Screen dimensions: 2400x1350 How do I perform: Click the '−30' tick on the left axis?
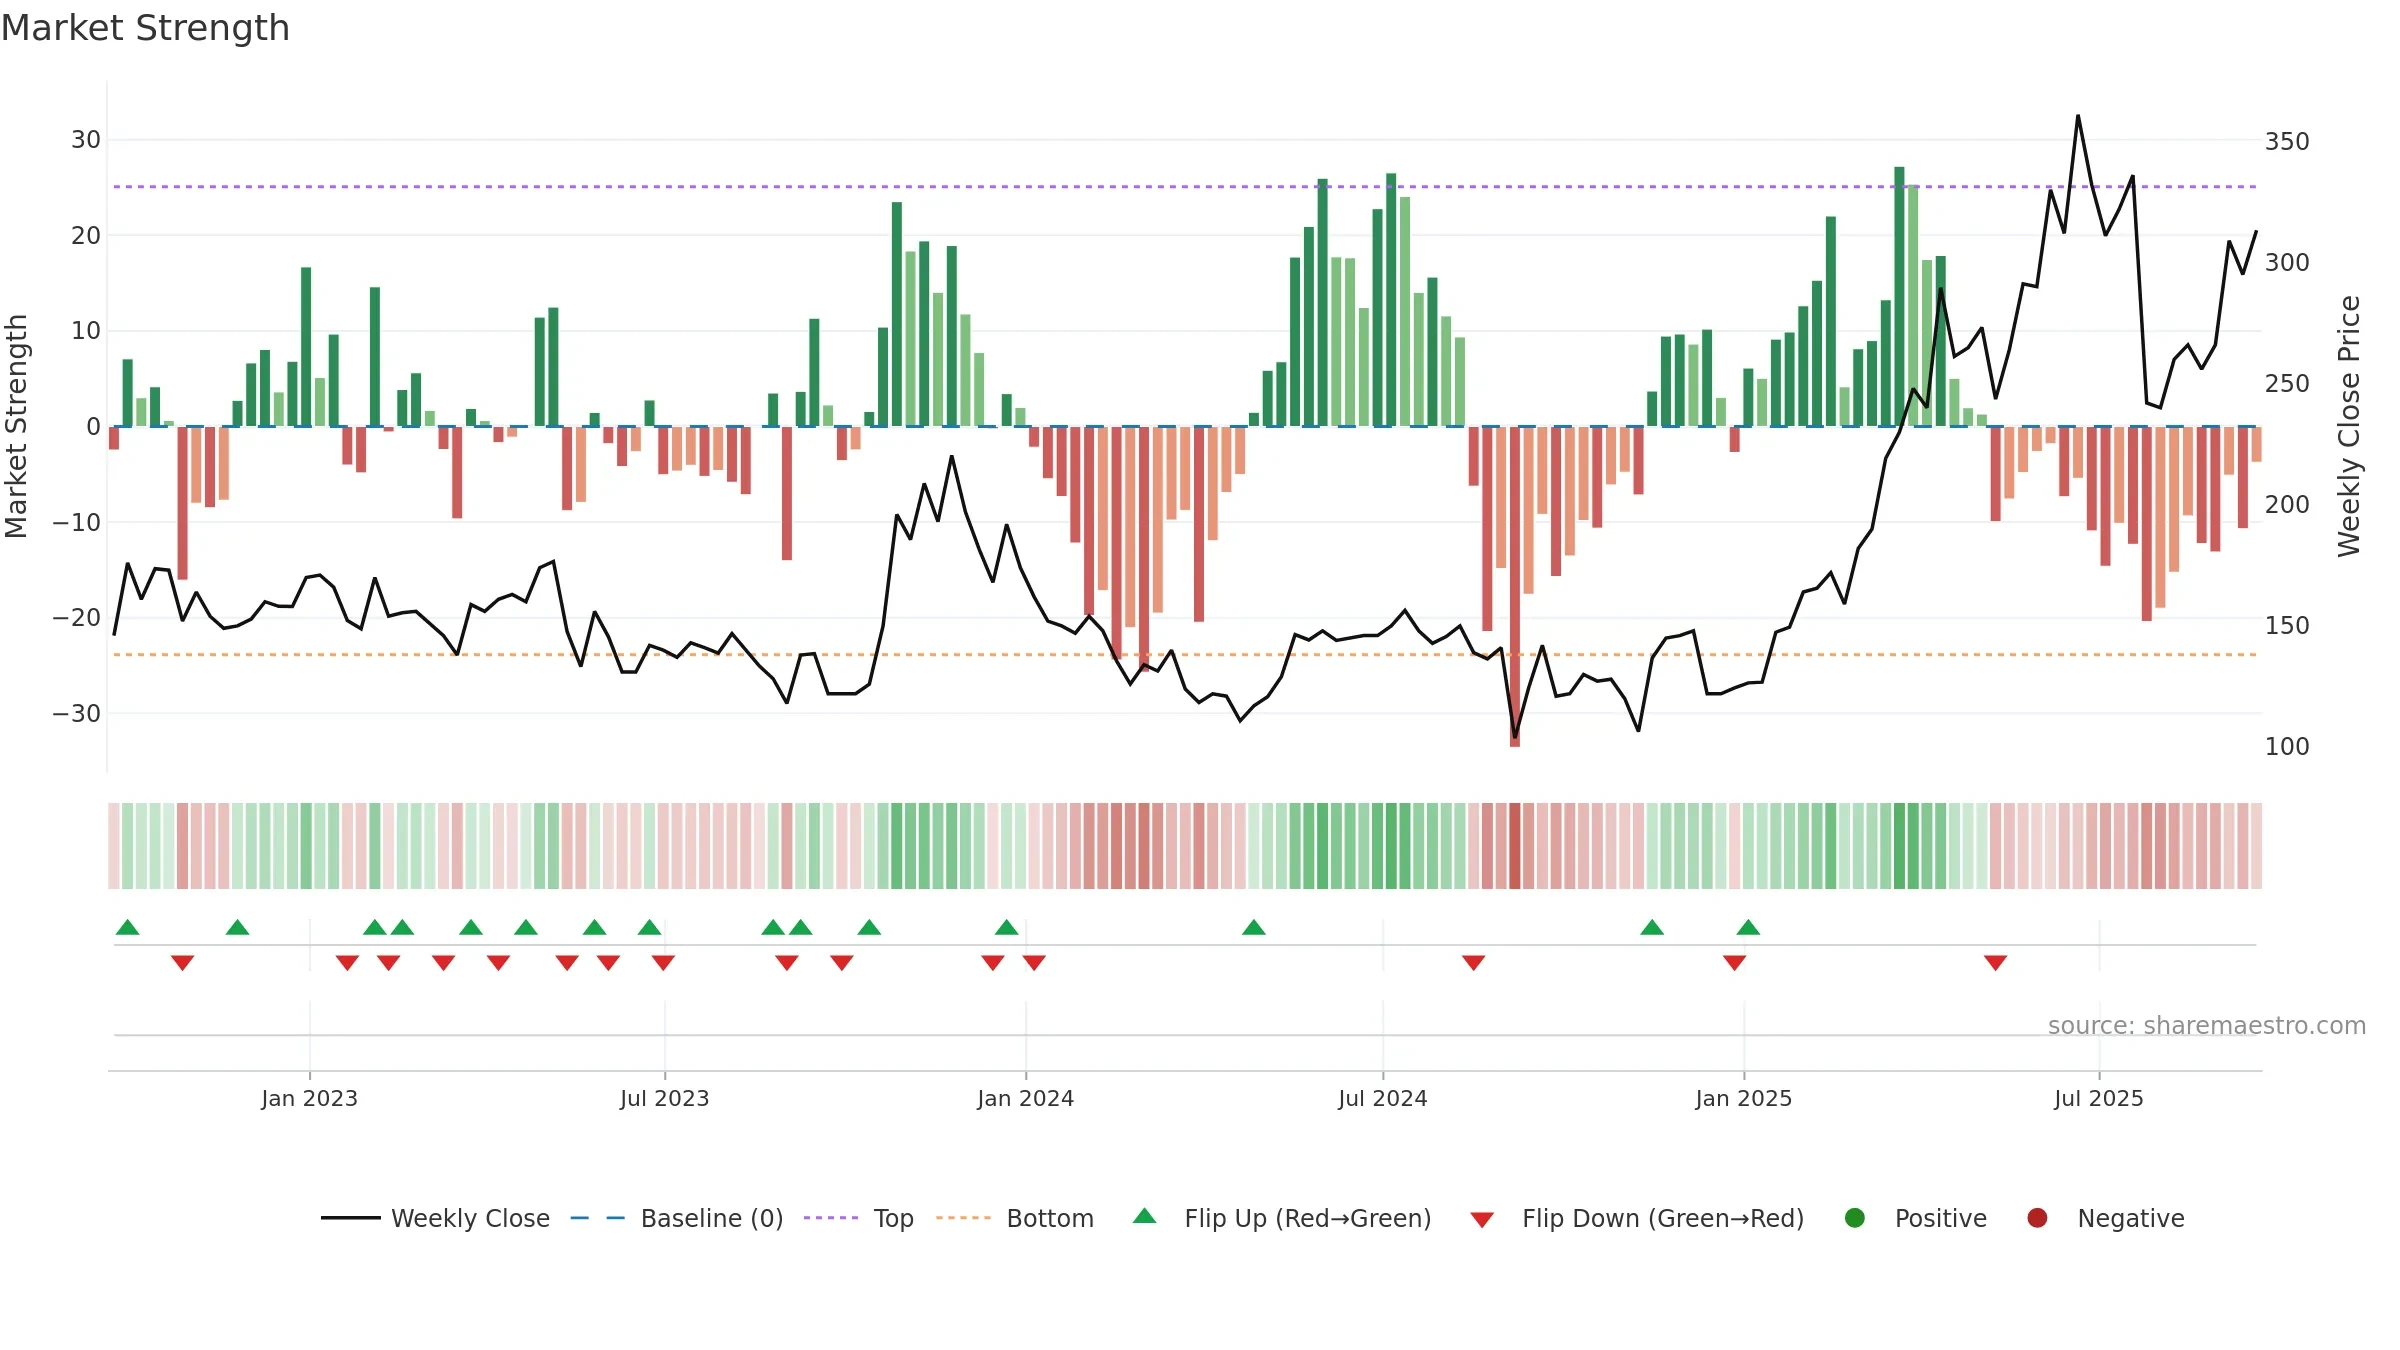tap(77, 714)
